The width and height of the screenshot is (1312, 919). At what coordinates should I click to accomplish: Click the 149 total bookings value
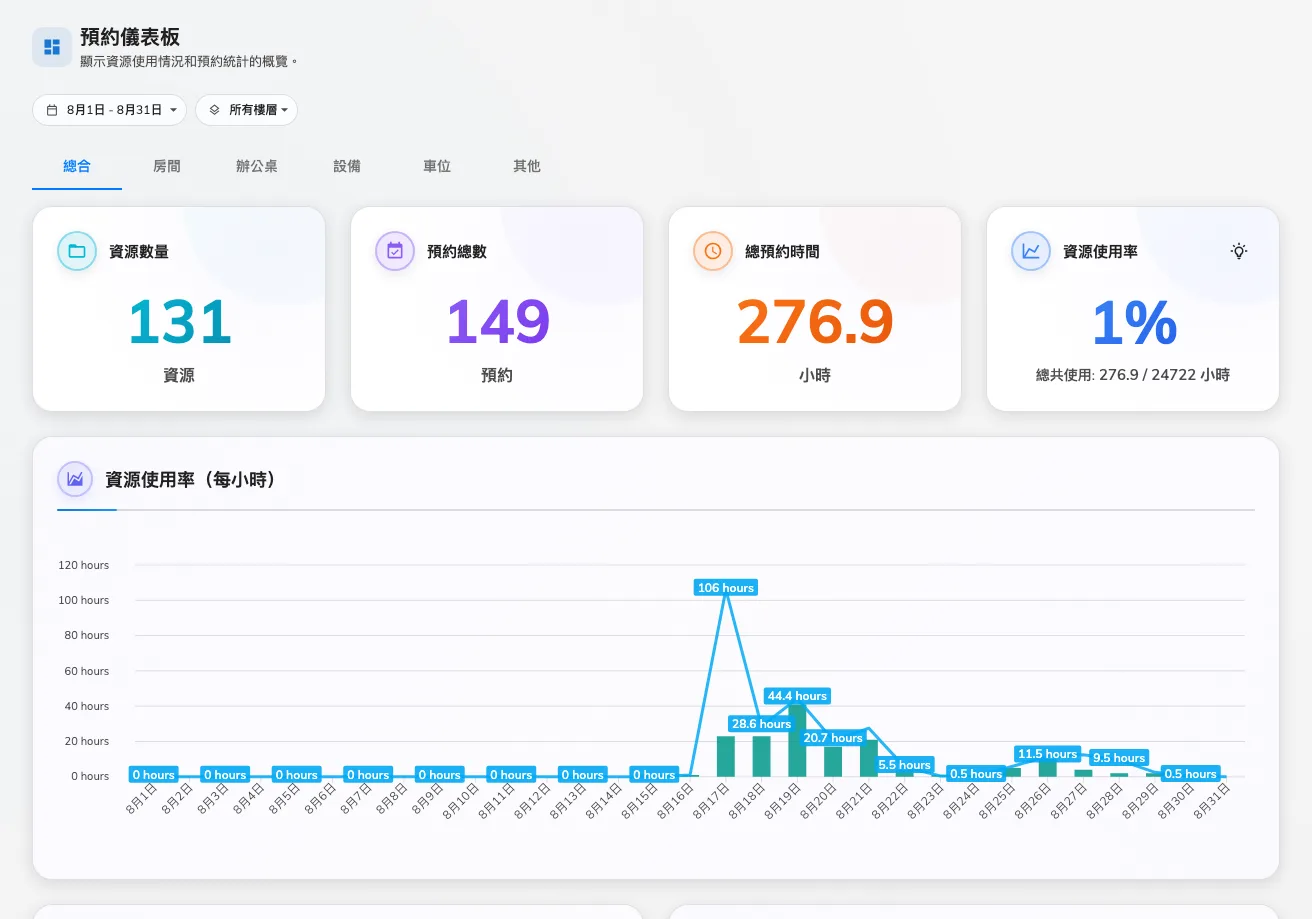click(497, 322)
